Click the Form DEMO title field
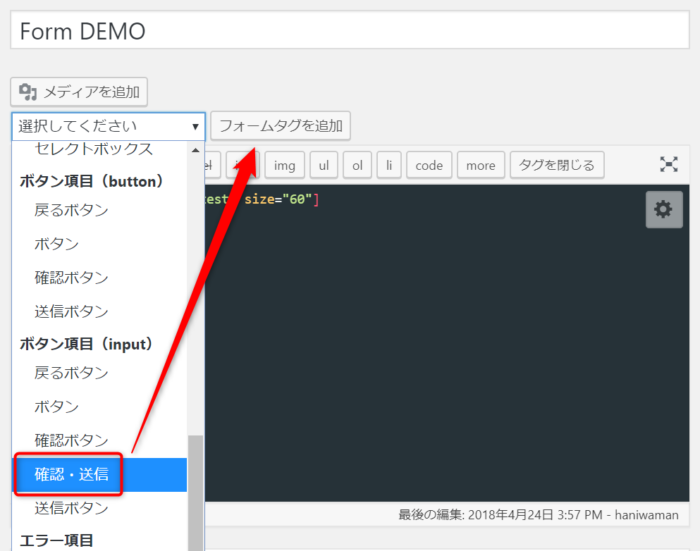The image size is (700, 551). 350,31
